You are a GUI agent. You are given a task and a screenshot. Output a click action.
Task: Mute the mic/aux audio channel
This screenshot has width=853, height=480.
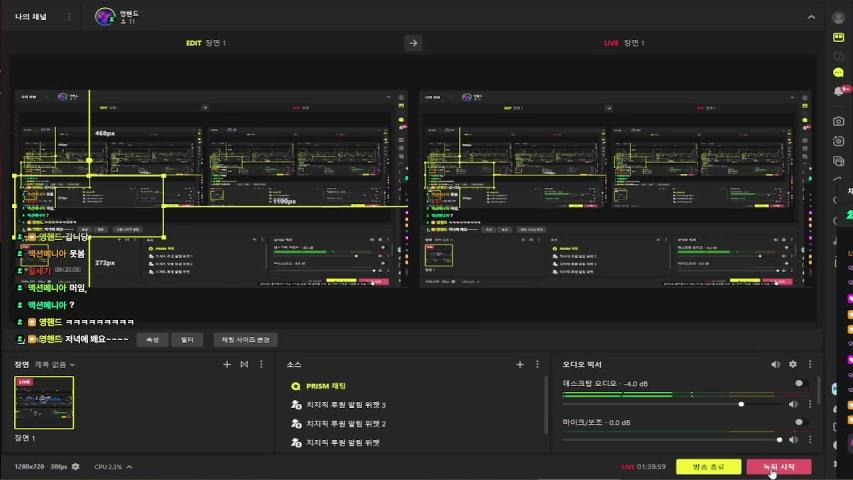pyautogui.click(x=793, y=439)
